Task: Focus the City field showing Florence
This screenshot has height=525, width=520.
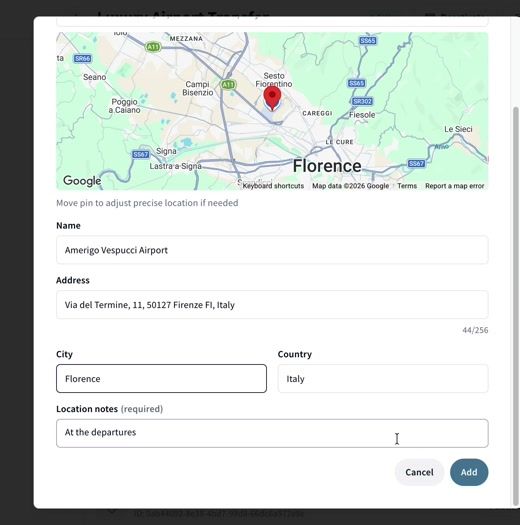Action: tap(161, 379)
